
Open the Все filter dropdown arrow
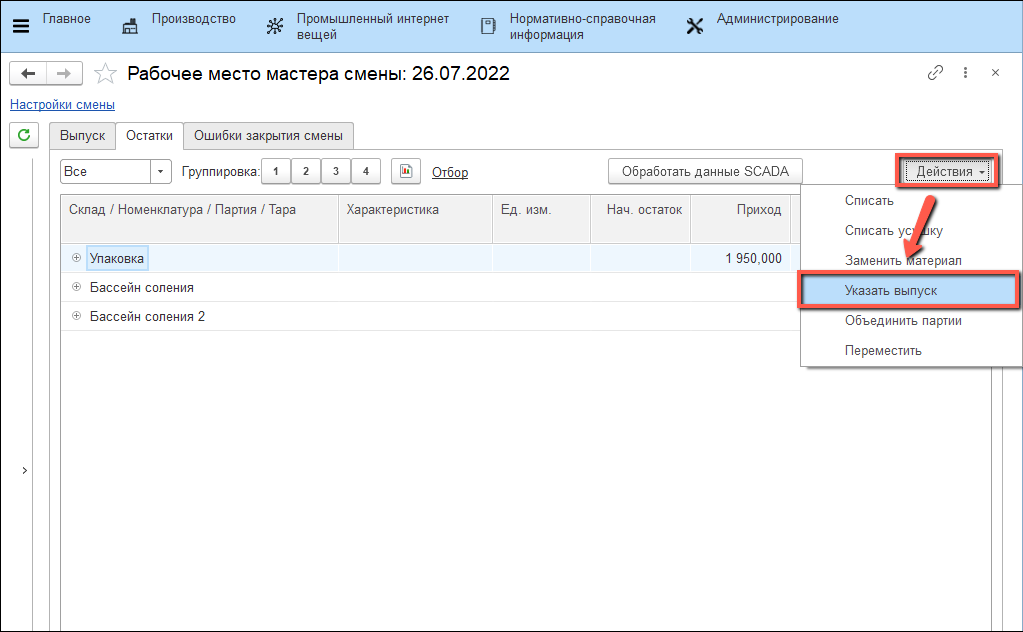161,172
